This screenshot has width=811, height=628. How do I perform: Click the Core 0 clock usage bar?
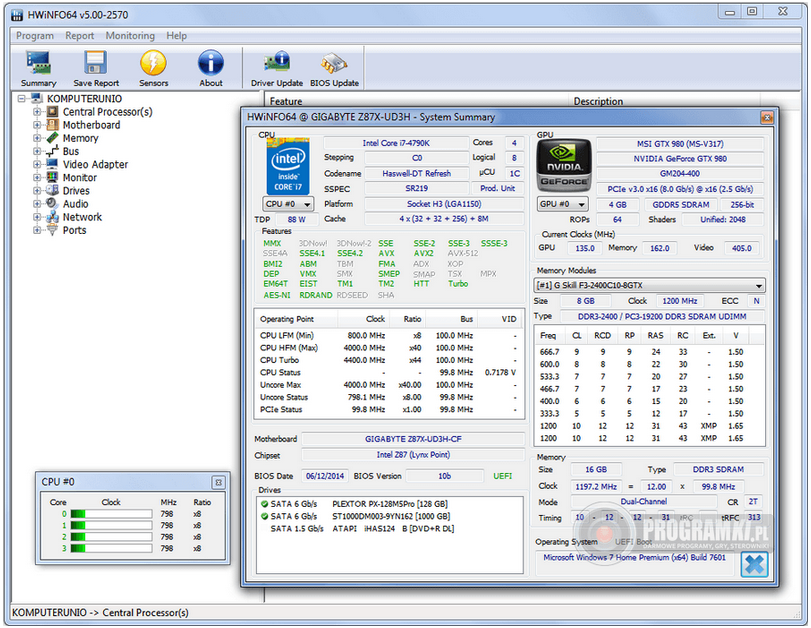pos(111,514)
